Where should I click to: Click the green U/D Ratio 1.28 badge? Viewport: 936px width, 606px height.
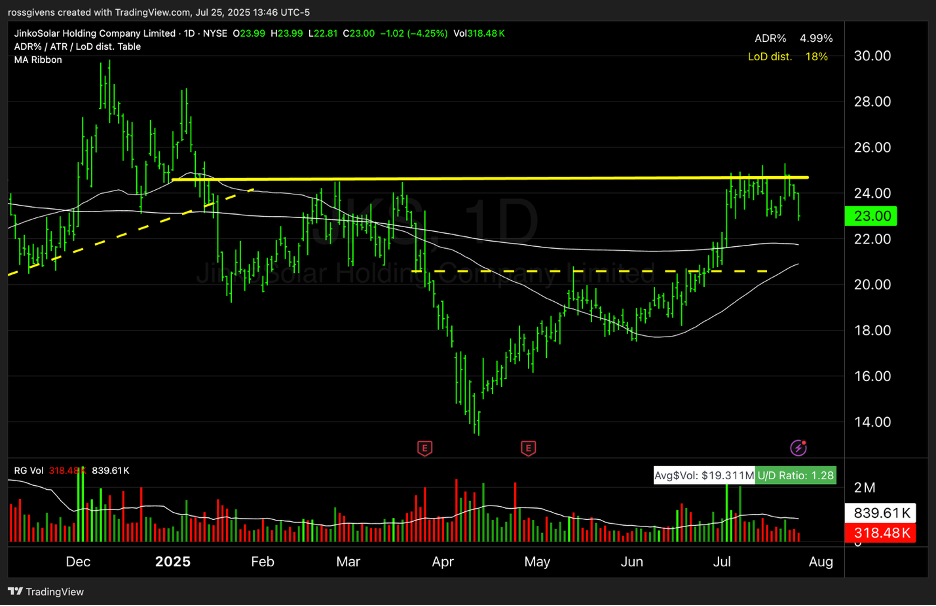click(x=795, y=476)
